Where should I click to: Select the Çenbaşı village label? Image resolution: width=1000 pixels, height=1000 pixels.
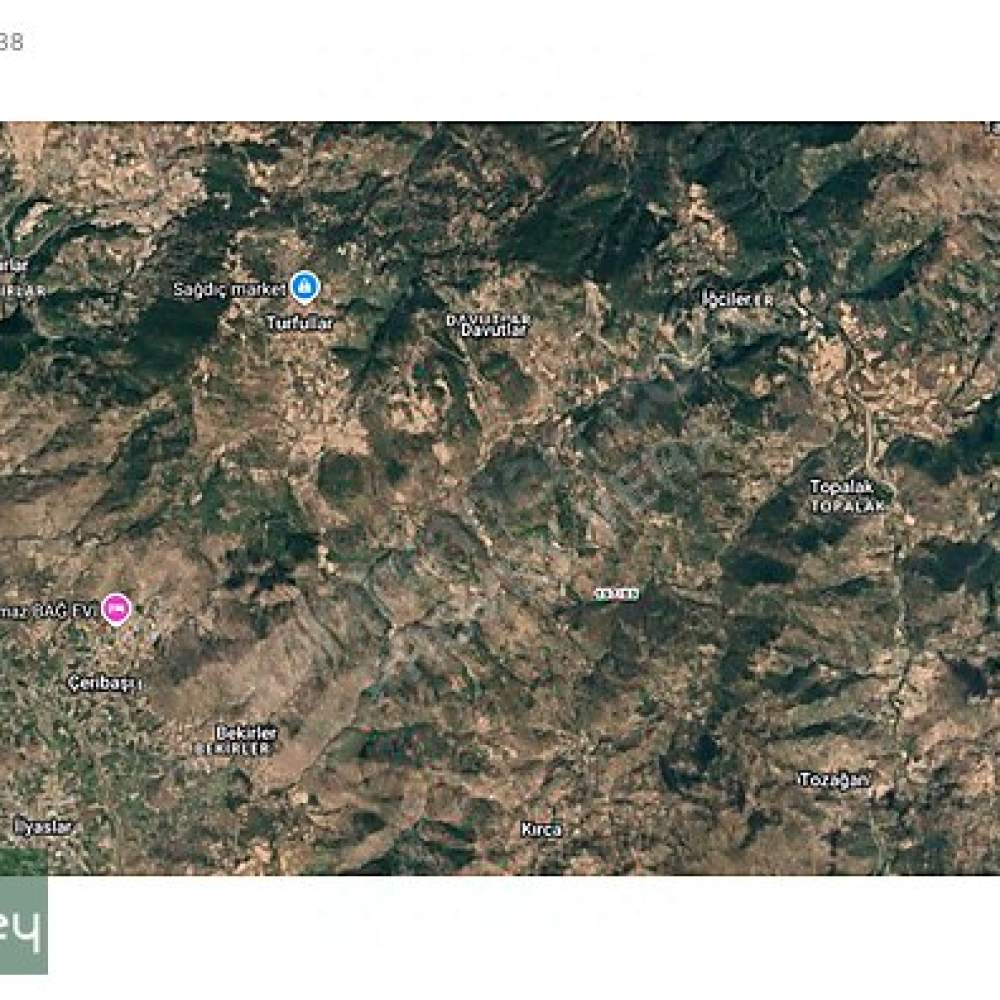[105, 683]
